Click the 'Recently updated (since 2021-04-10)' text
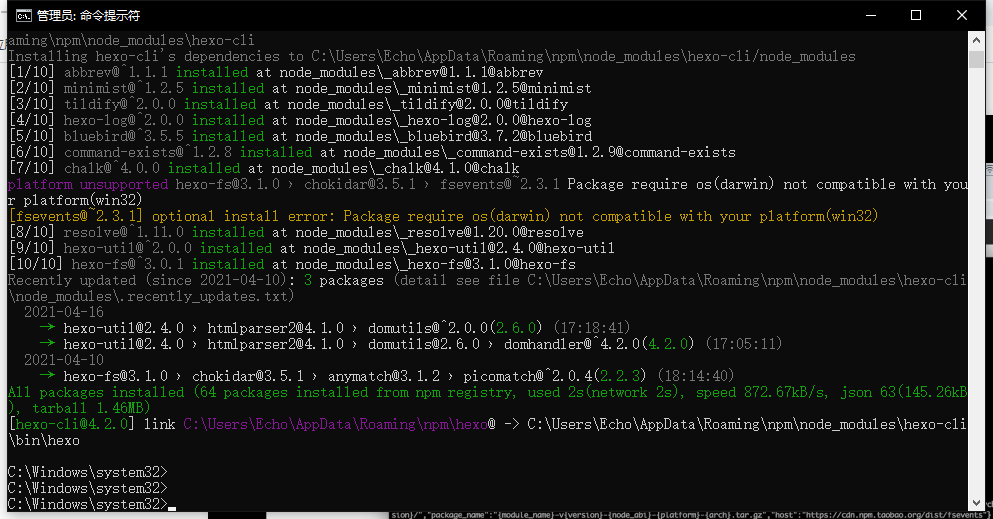Image resolution: width=993 pixels, height=519 pixels. point(152,280)
